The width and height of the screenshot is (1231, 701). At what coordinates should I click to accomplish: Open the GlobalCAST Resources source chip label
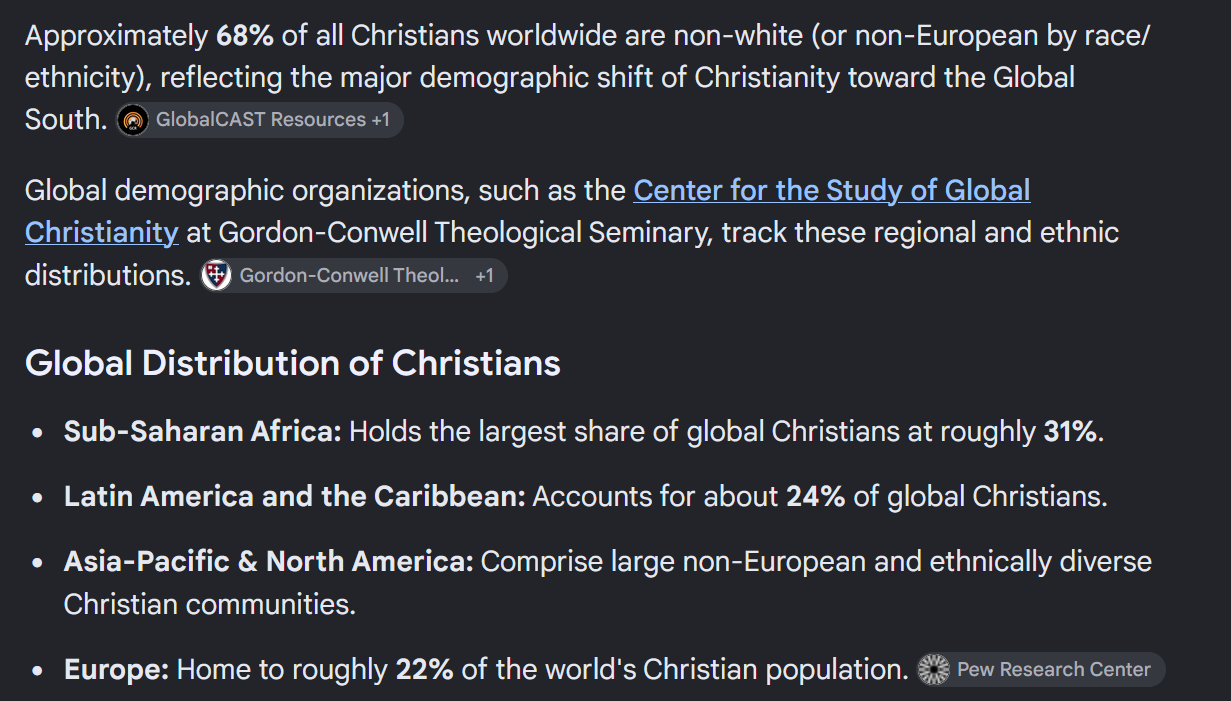[x=261, y=120]
